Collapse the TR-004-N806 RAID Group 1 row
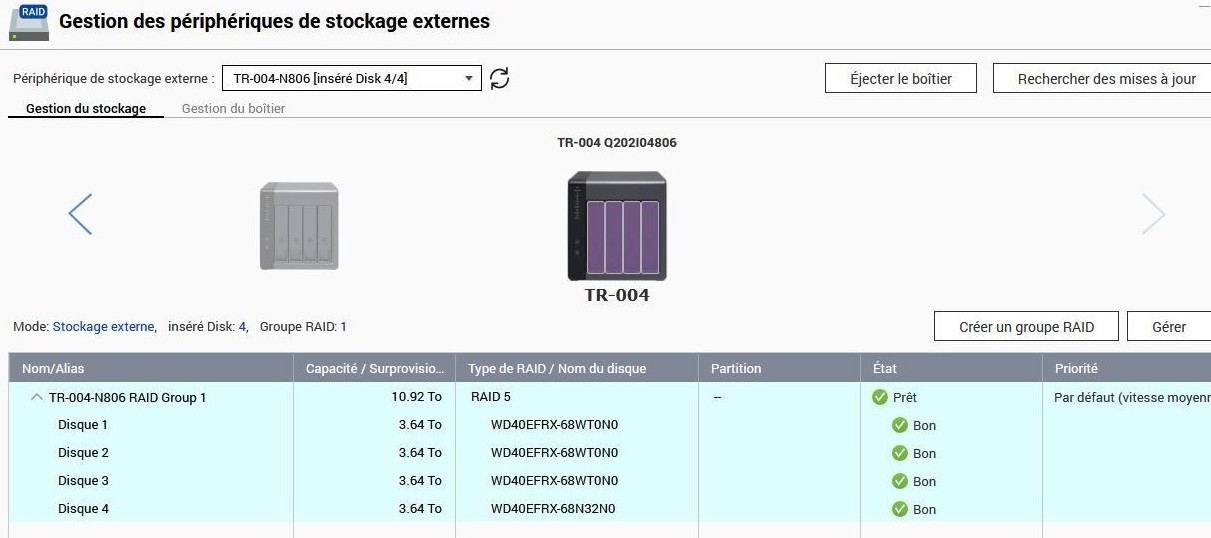1211x538 pixels. click(37, 397)
